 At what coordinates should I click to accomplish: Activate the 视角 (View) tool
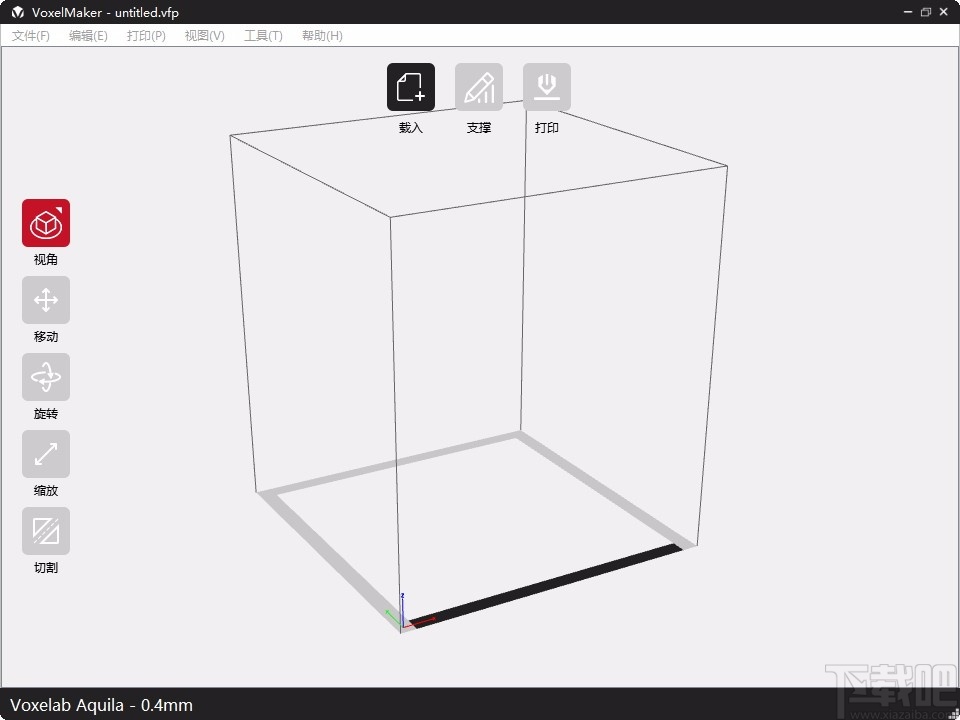45,223
